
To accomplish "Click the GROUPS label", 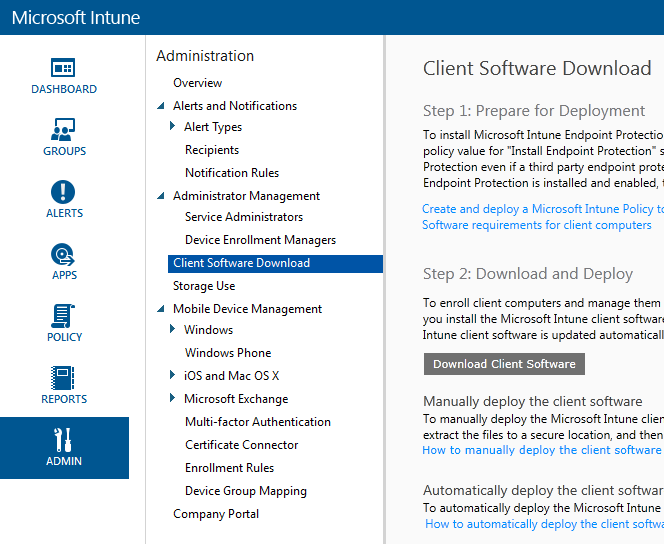I will (x=64, y=151).
